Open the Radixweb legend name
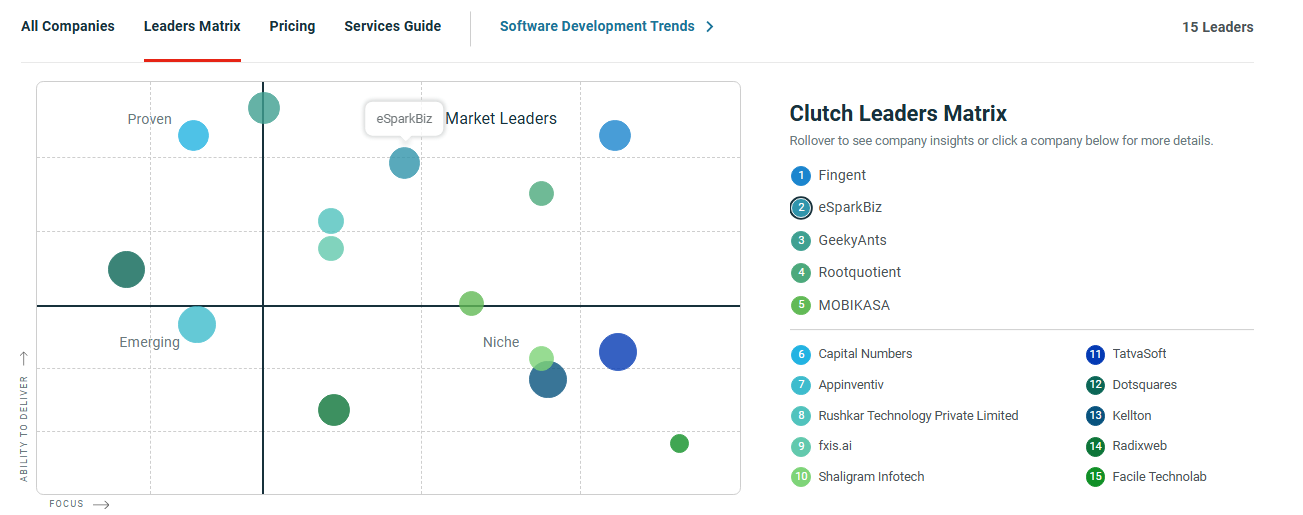 coord(1140,446)
